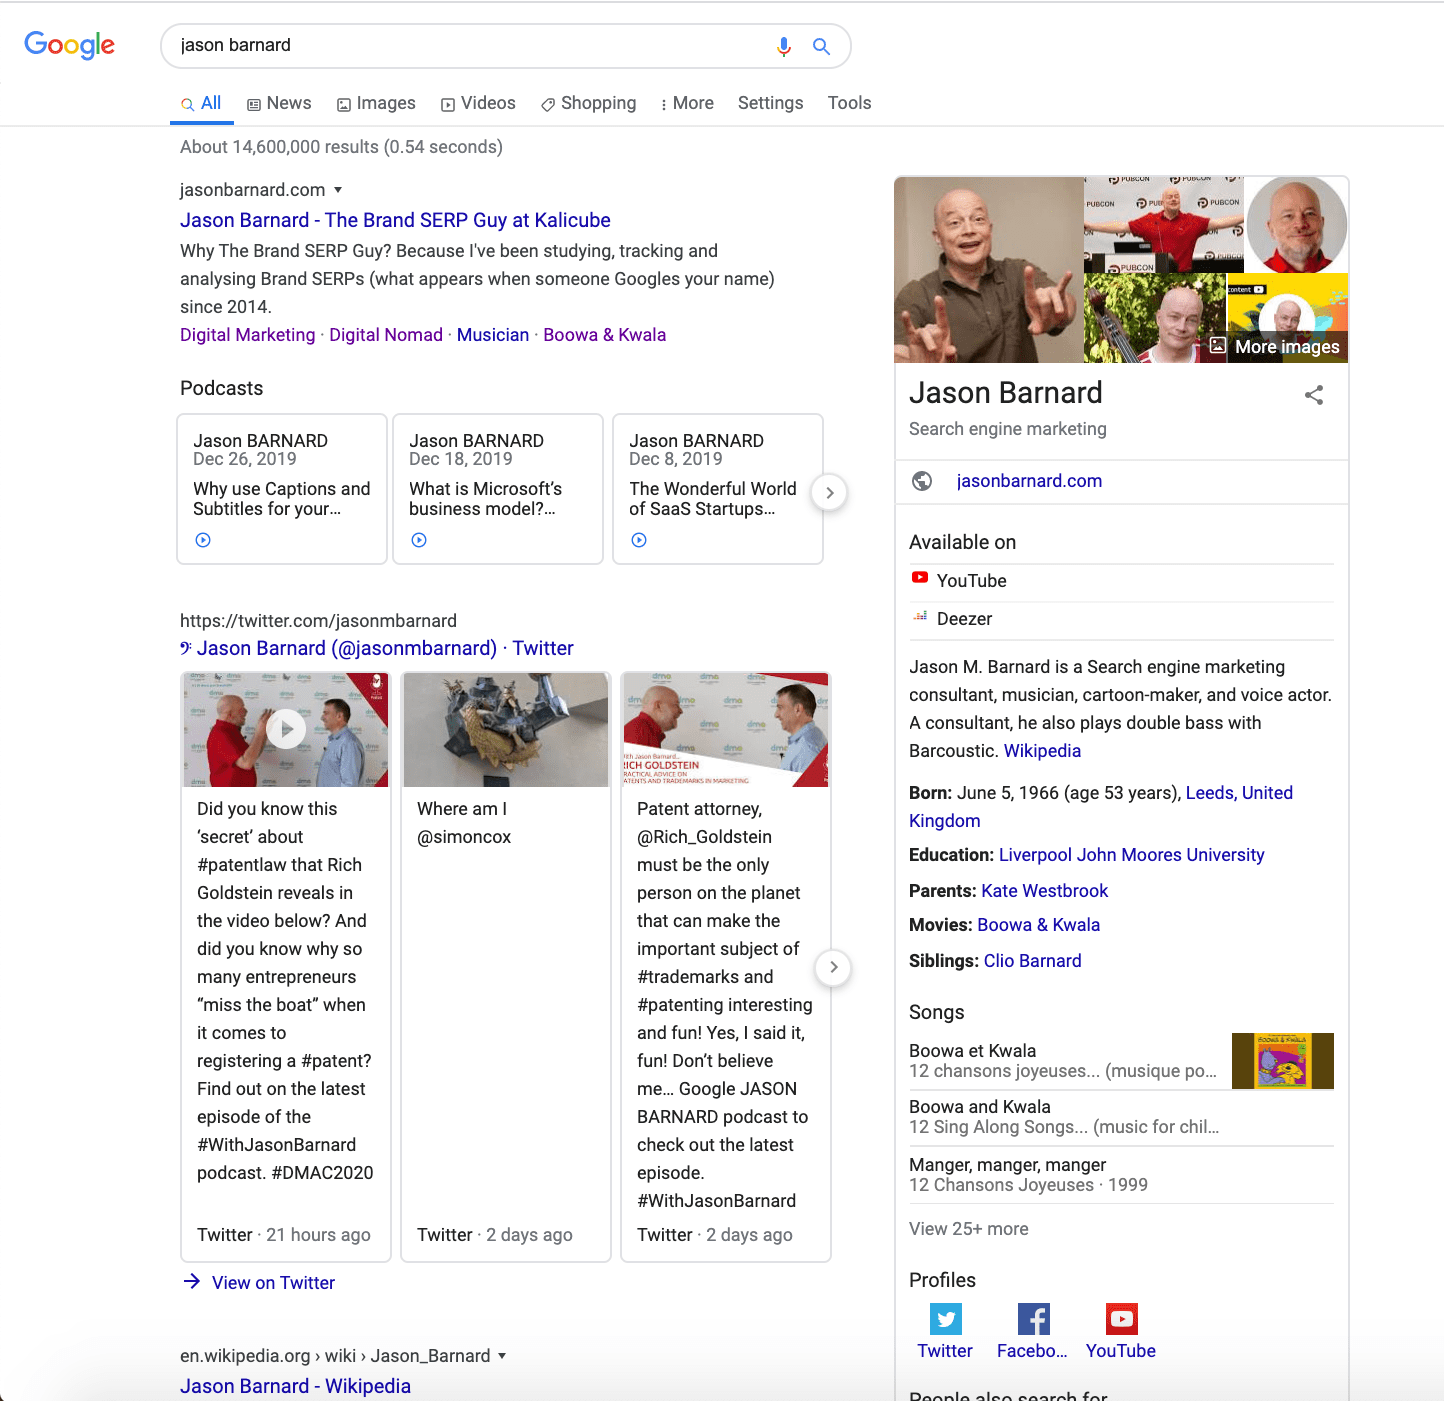The image size is (1444, 1401).
Task: Open Jason Barnard - The Brand SERP Guy result
Action: pyautogui.click(x=395, y=220)
